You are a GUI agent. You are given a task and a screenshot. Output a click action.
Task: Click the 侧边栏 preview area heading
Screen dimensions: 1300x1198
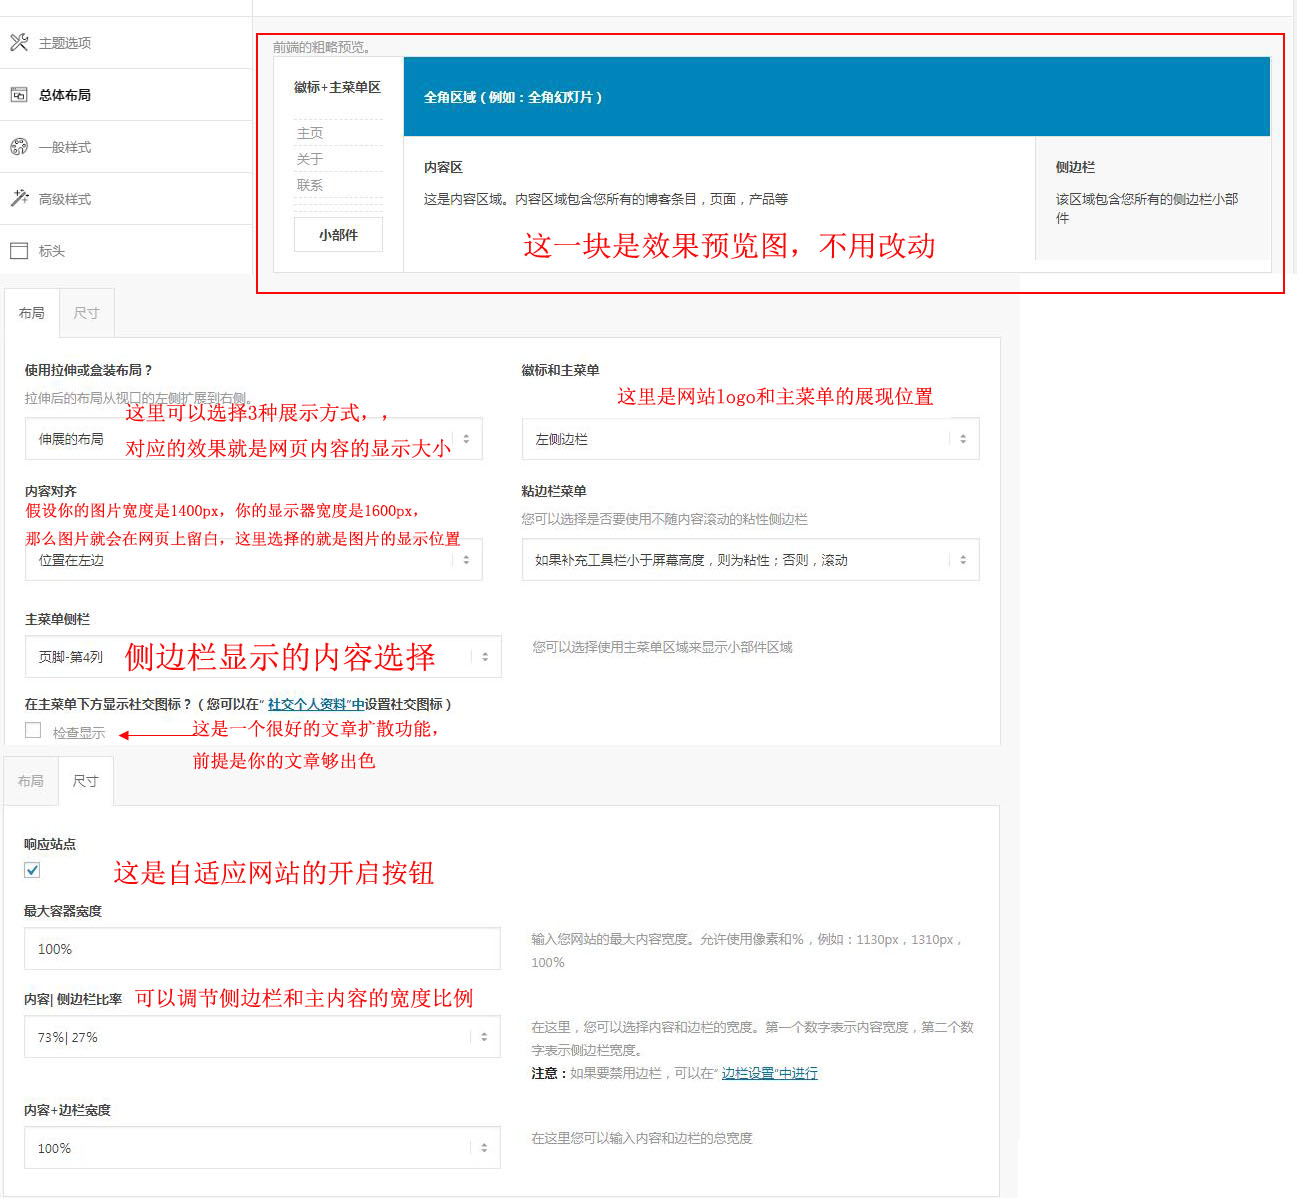(x=1075, y=167)
